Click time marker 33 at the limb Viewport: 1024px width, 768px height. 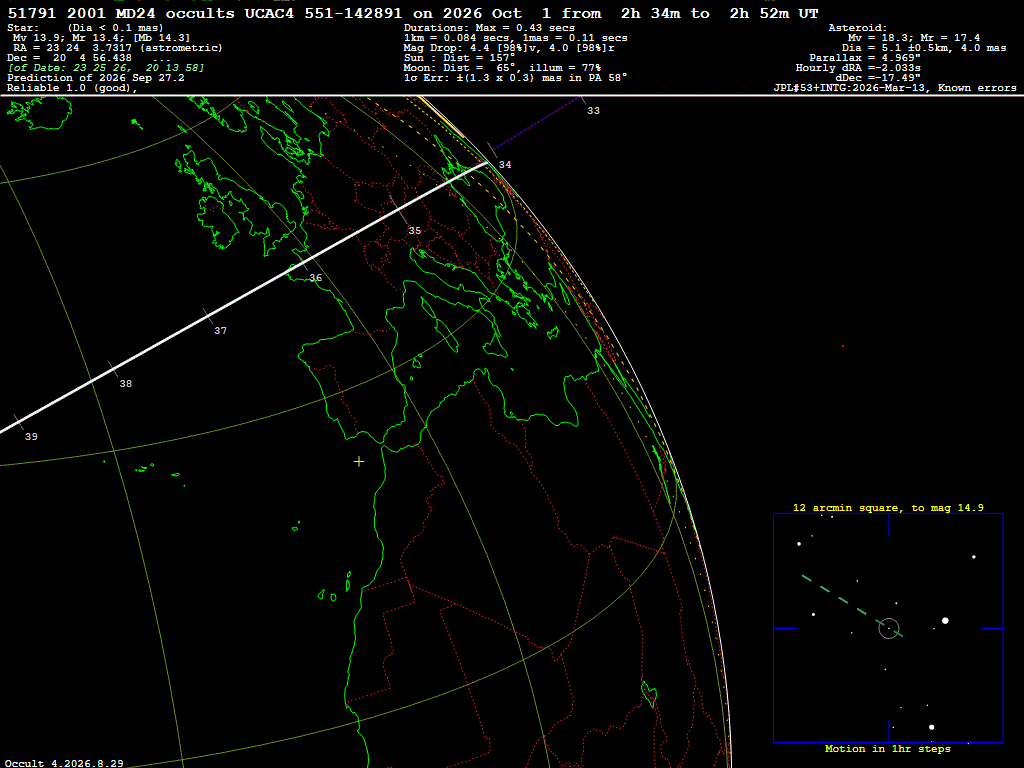(x=593, y=110)
